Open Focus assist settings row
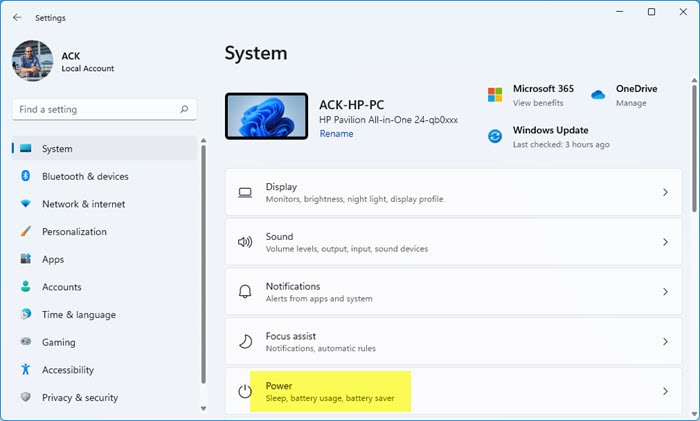Image resolution: width=700 pixels, height=421 pixels. (454, 342)
